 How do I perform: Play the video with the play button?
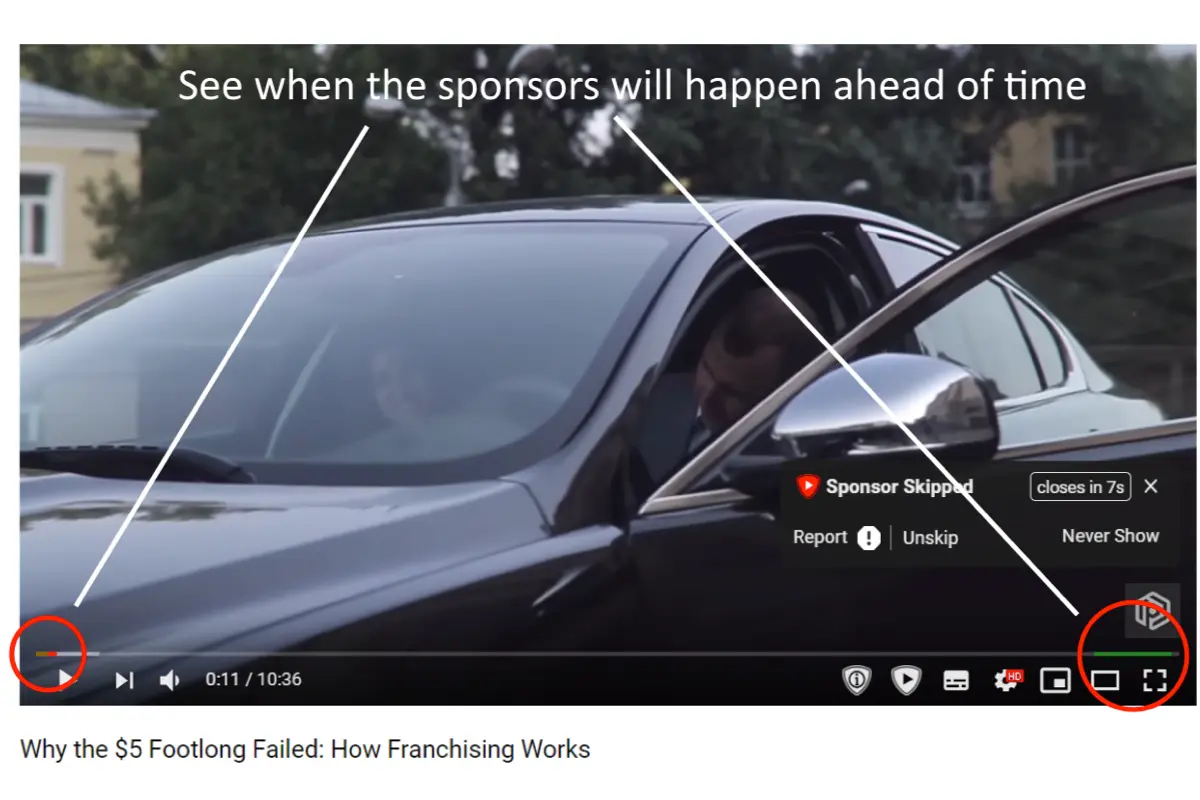point(65,680)
